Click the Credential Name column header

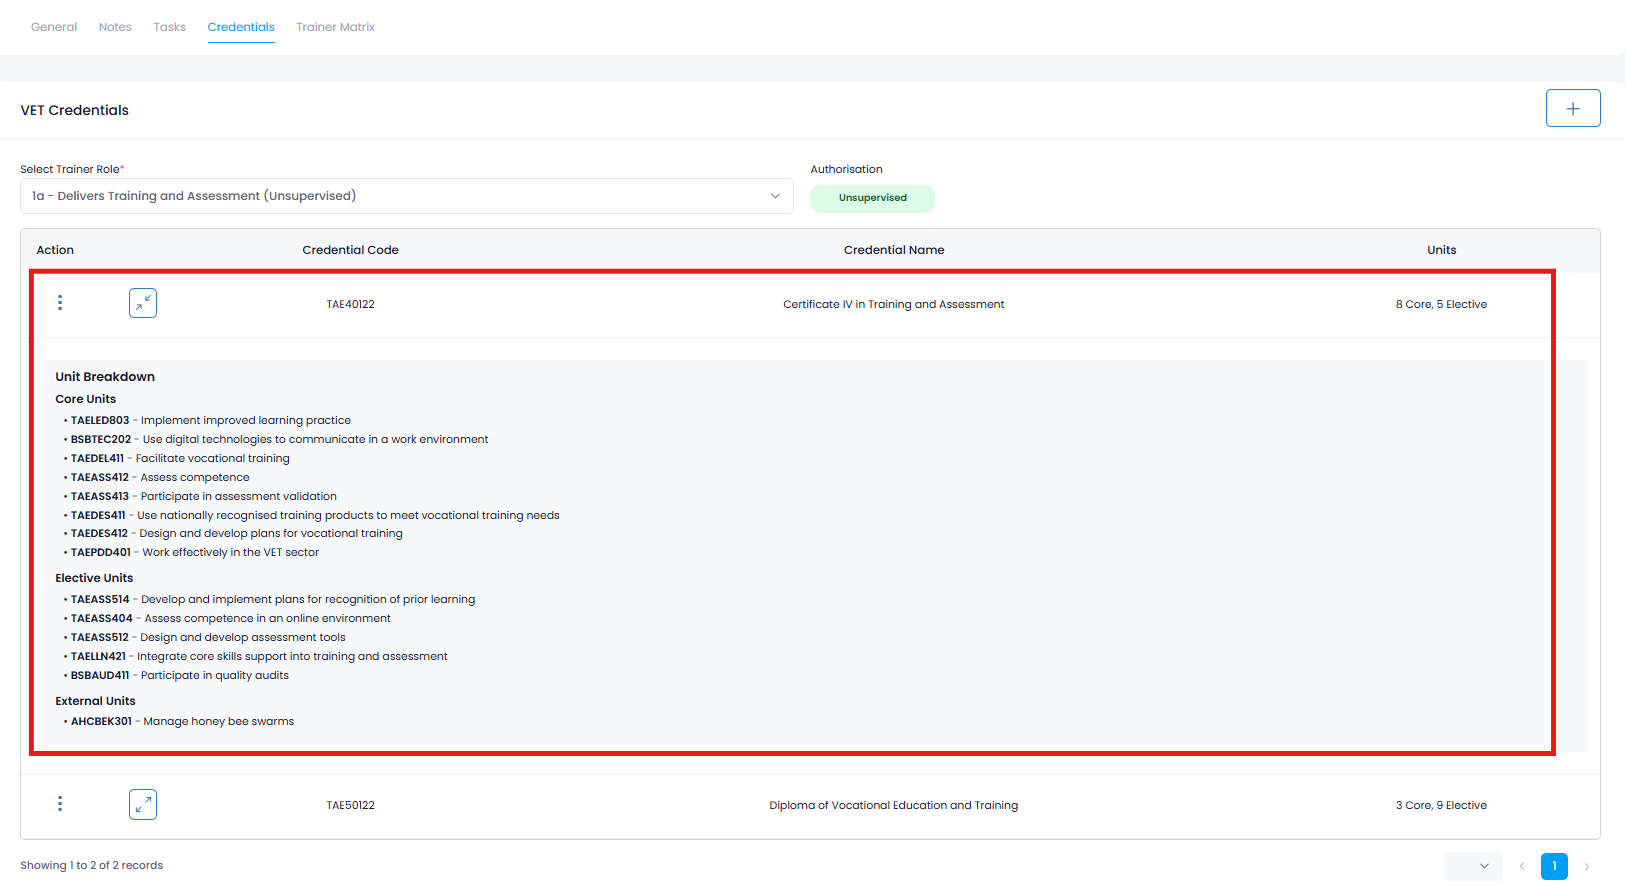pyautogui.click(x=894, y=250)
